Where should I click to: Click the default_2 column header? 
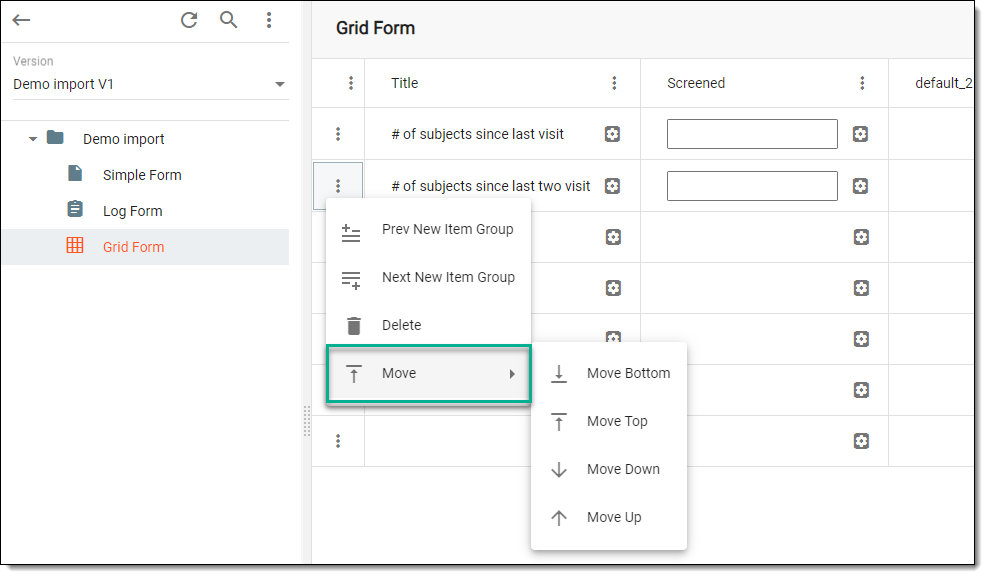(x=944, y=83)
